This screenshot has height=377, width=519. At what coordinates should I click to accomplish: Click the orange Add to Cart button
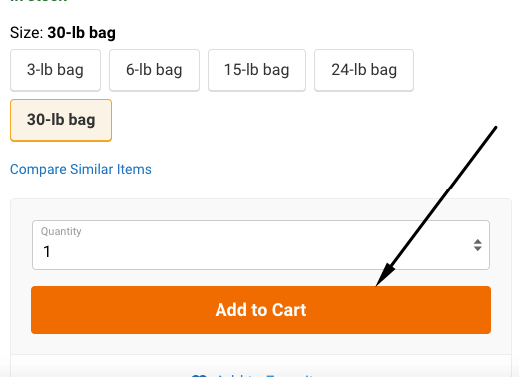pyautogui.click(x=261, y=310)
